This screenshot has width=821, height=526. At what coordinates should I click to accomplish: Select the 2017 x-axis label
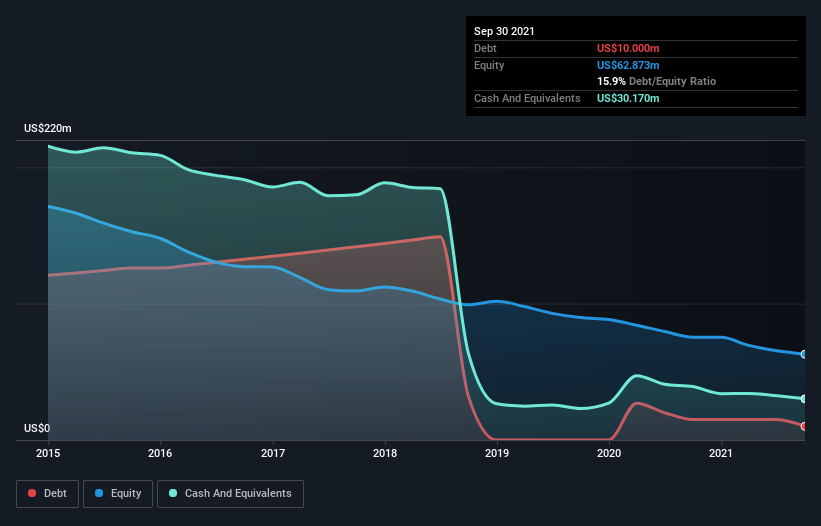(273, 453)
